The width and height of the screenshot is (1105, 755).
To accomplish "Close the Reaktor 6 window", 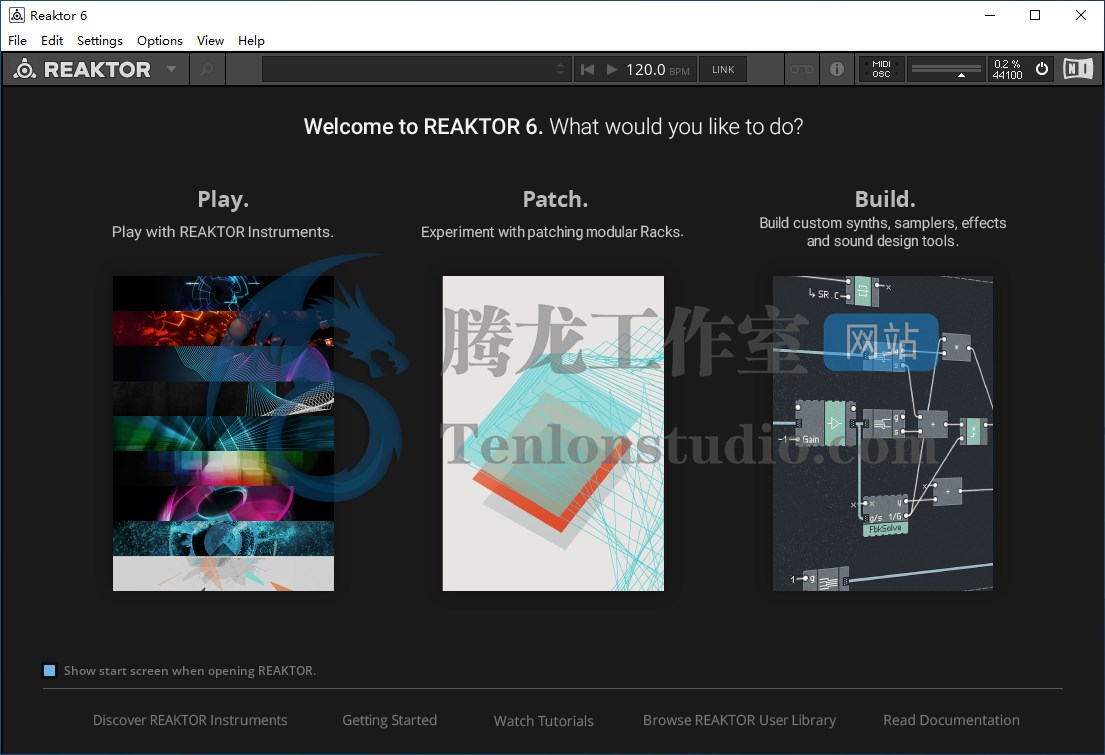I will pyautogui.click(x=1080, y=15).
